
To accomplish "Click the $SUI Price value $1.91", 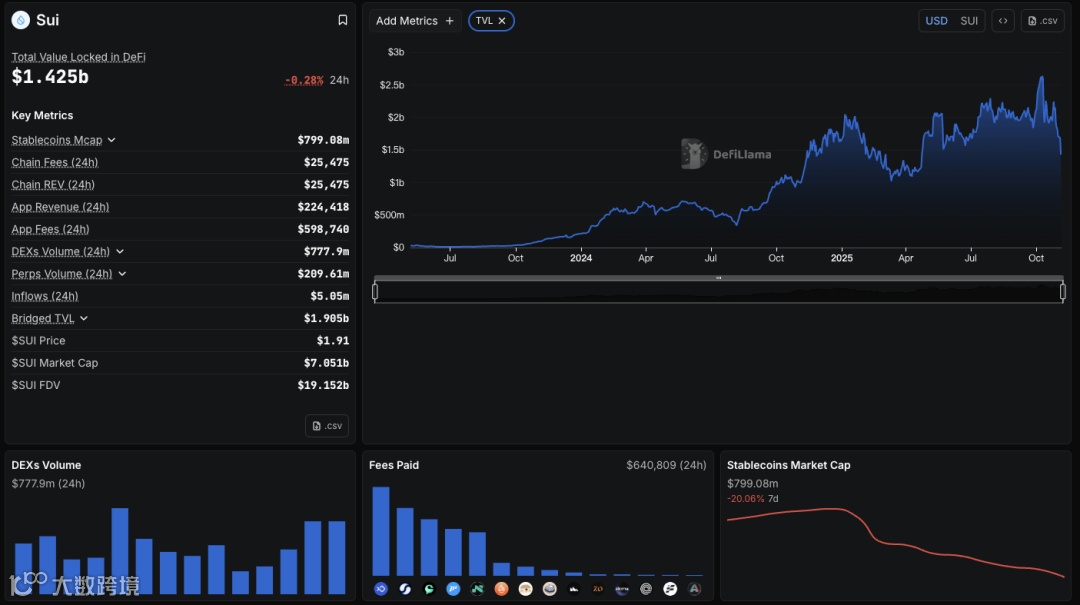I will coord(333,340).
